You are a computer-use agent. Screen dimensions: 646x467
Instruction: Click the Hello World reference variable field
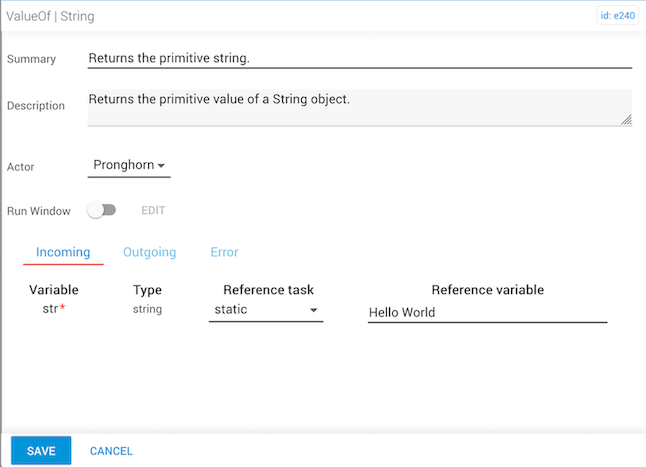(487, 312)
